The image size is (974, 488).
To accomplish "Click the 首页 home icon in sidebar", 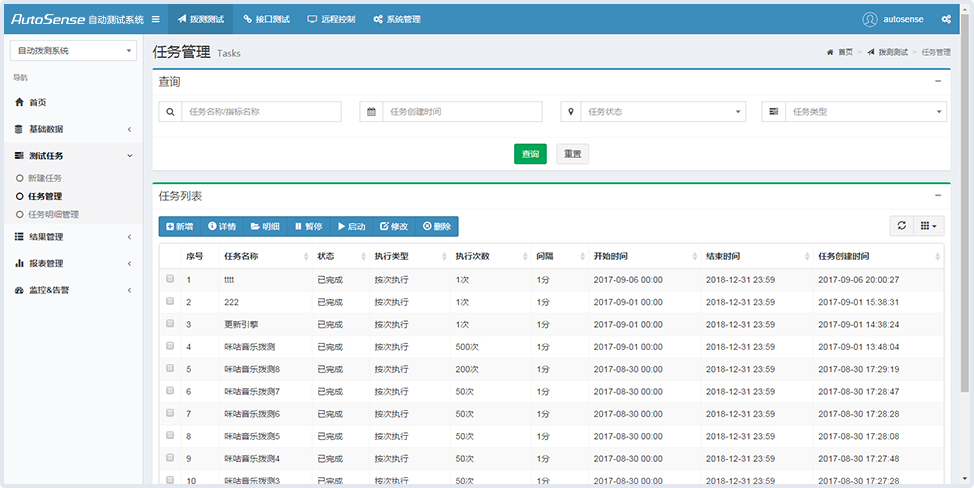I will click(19, 102).
